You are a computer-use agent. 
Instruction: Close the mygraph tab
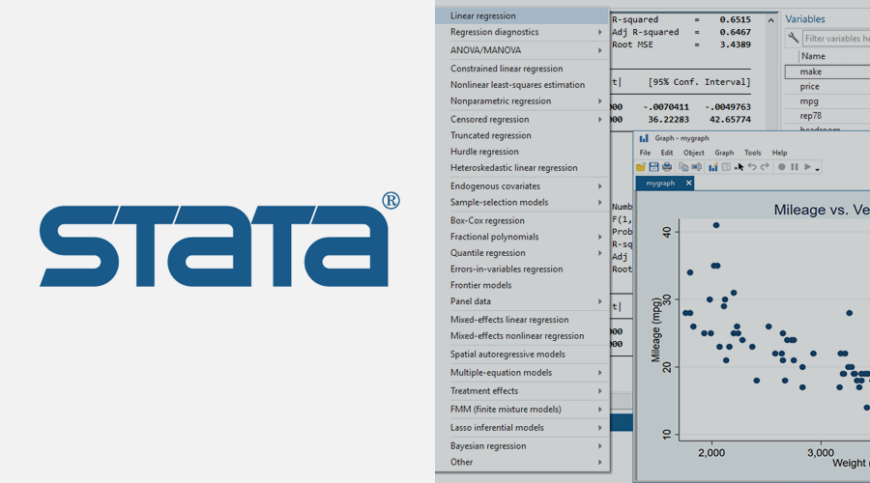click(689, 183)
